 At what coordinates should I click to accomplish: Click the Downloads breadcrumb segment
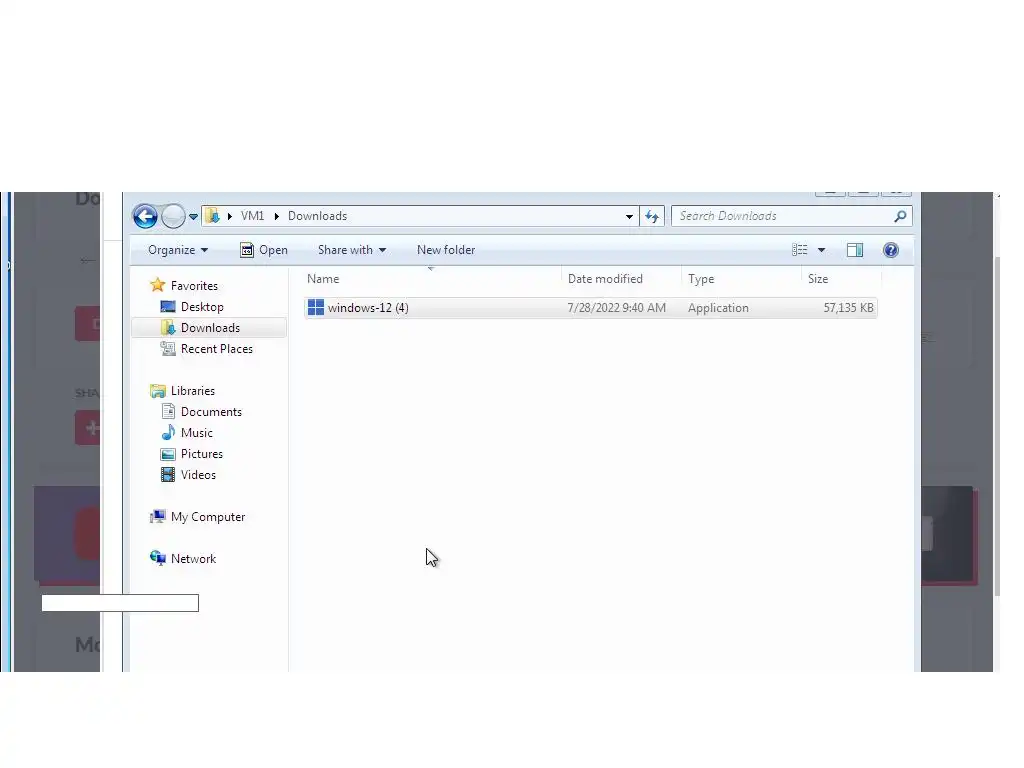click(317, 216)
